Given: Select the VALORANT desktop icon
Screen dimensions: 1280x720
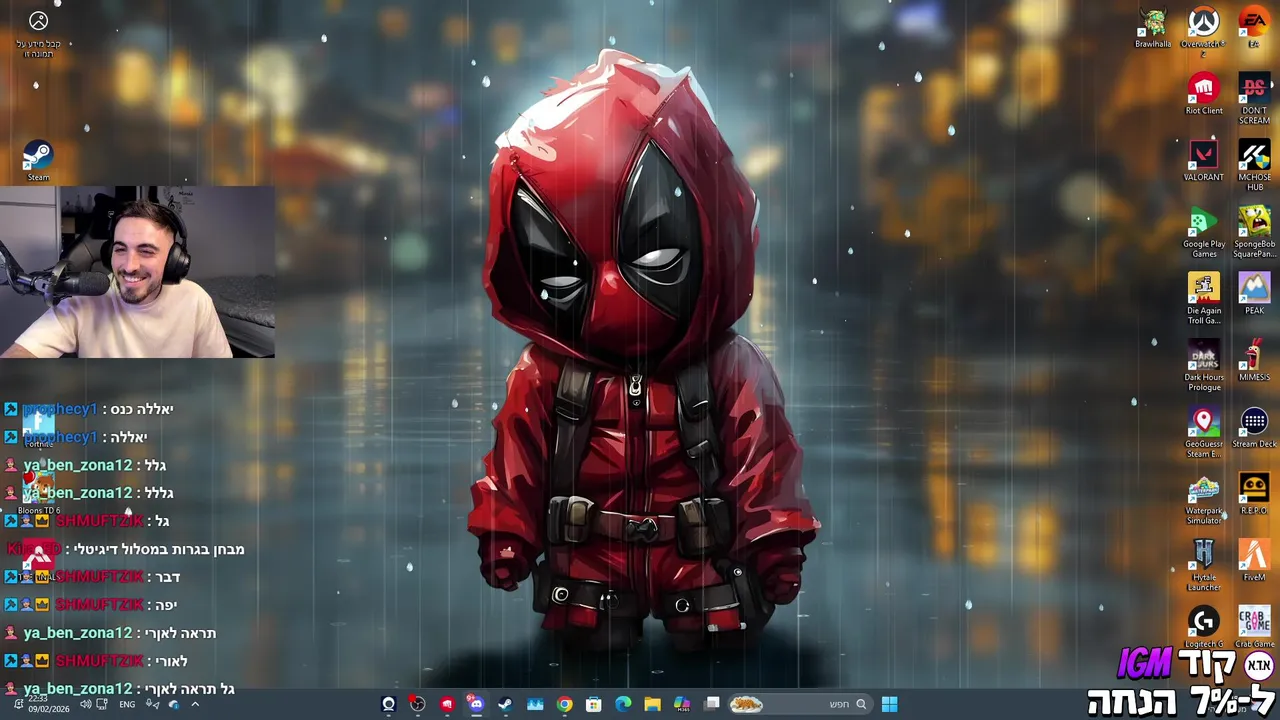Looking at the screenshot, I should click(x=1203, y=162).
